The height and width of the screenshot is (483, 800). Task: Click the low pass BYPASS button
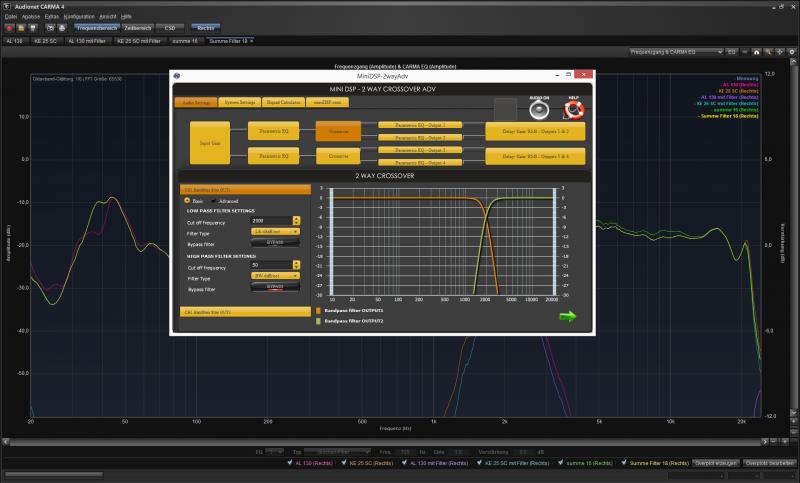tap(275, 242)
